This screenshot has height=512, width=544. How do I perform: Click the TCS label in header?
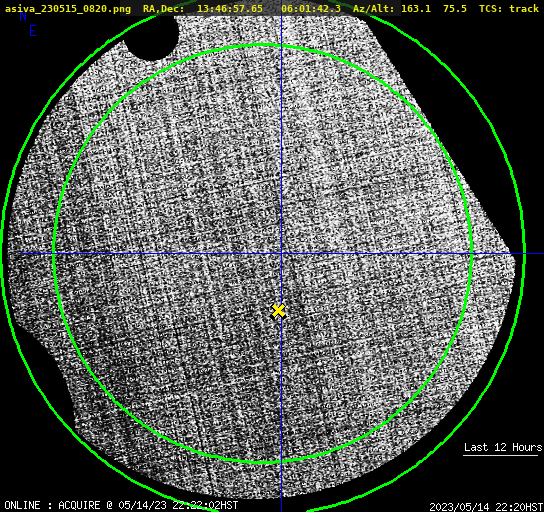tap(488, 9)
